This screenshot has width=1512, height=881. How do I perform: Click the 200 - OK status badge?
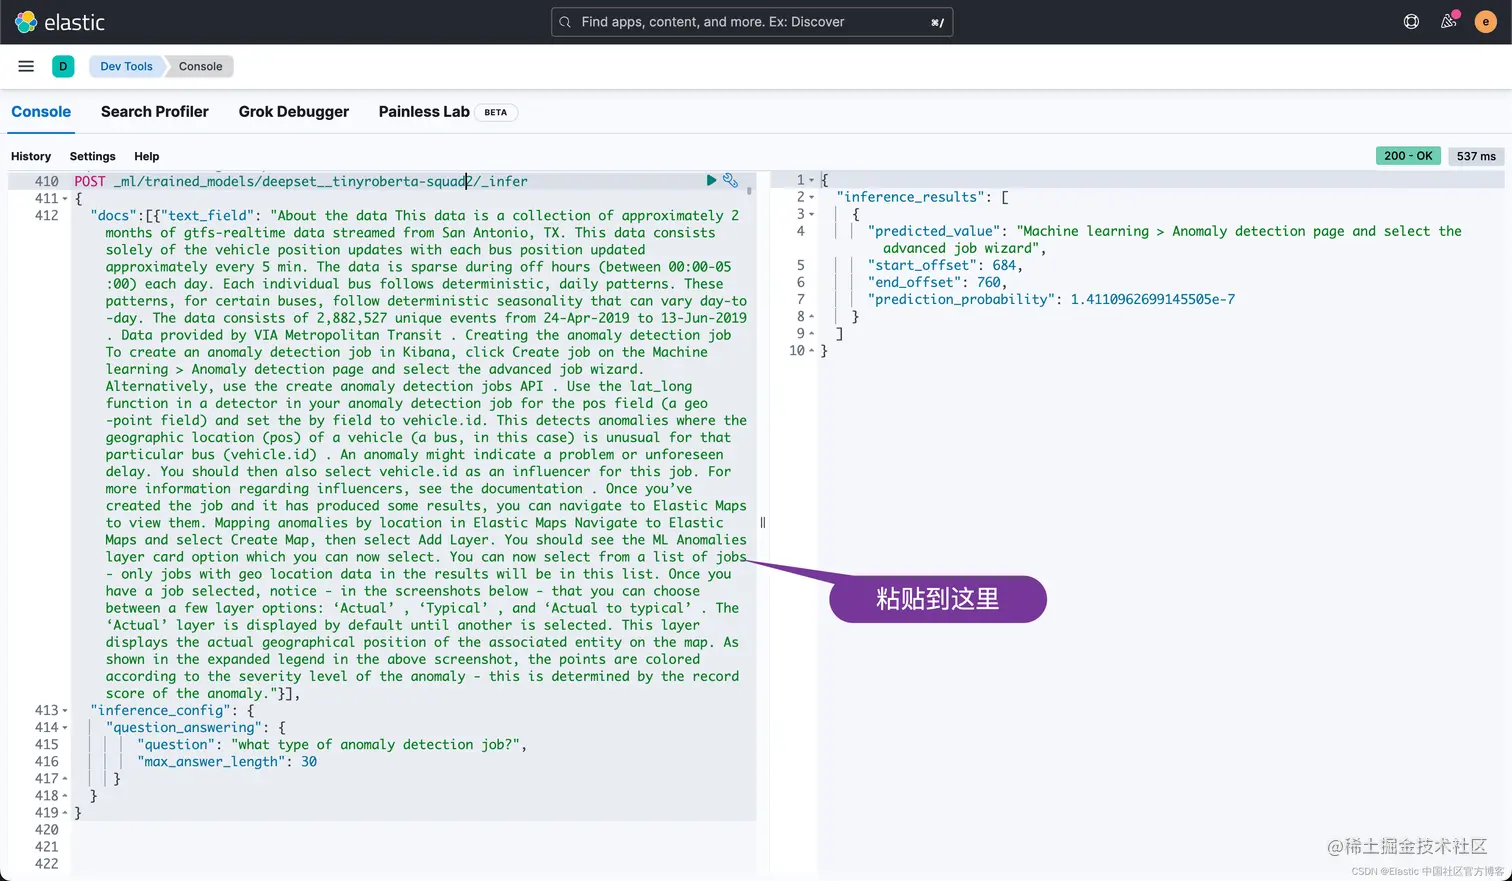[1409, 156]
